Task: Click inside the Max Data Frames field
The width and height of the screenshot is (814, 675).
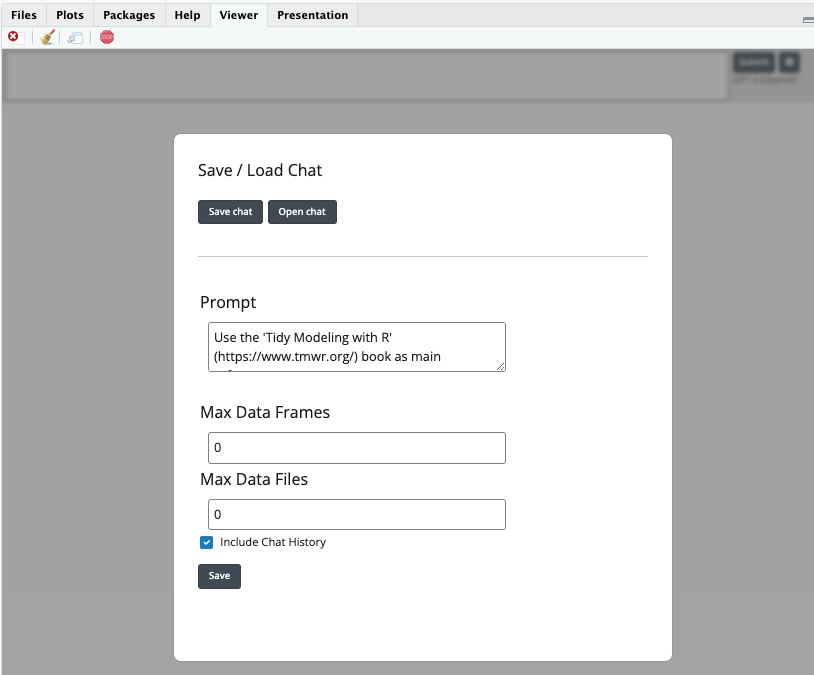Action: point(356,447)
